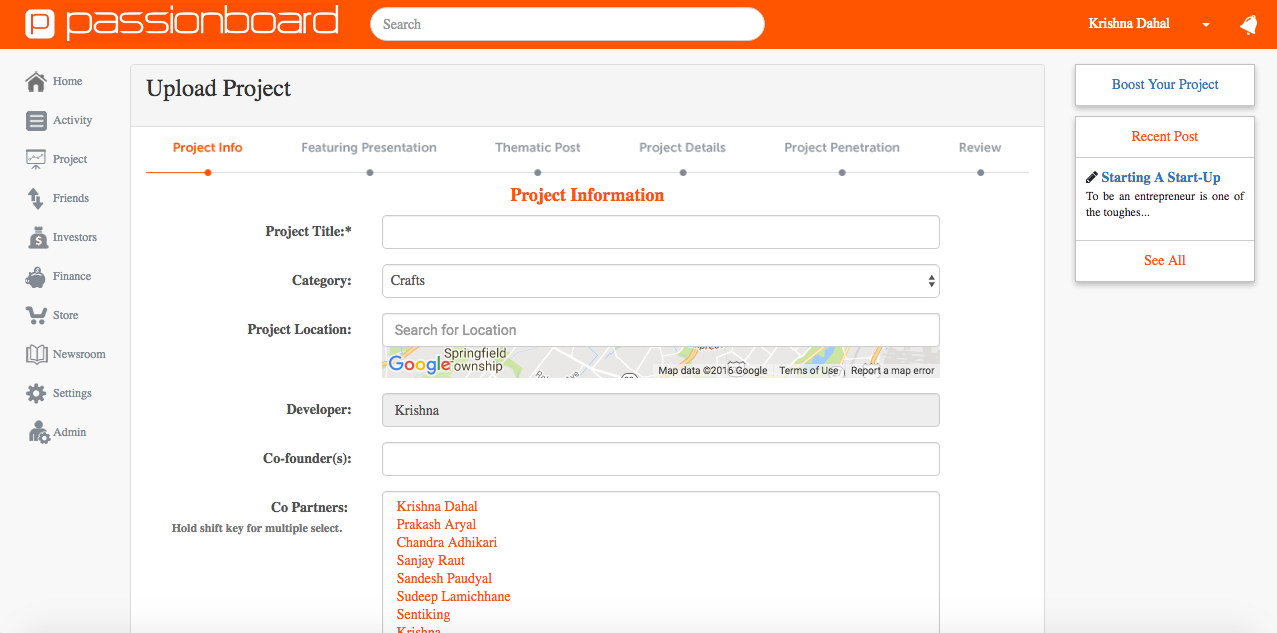The image size is (1277, 633).
Task: Open the Activity list icon
Action: point(36,120)
